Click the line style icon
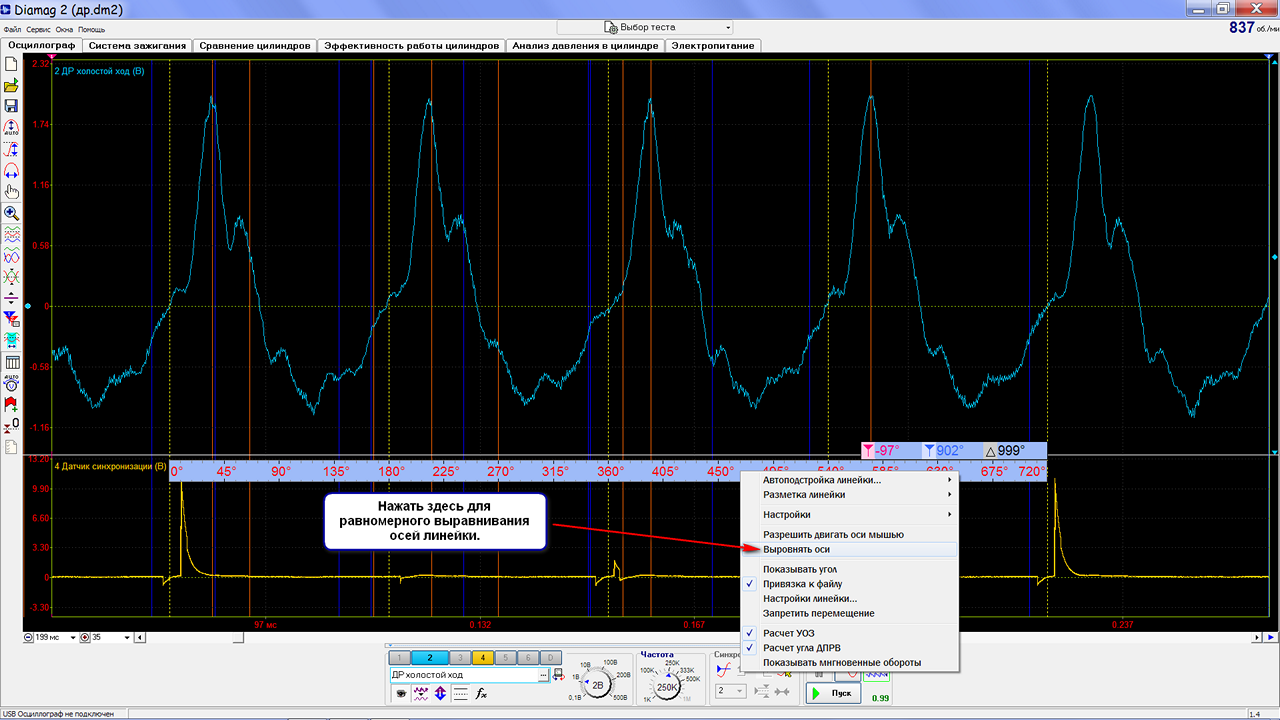 (x=460, y=693)
